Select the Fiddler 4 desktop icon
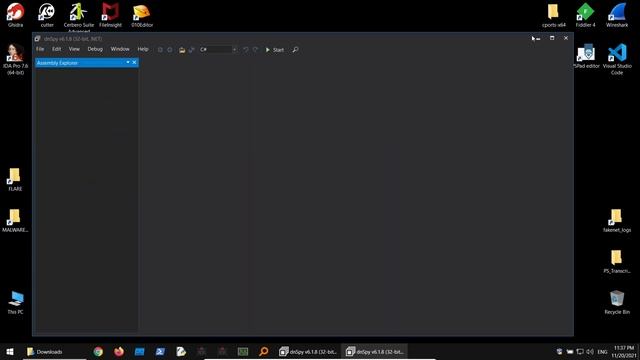Image resolution: width=640 pixels, height=360 pixels. pyautogui.click(x=585, y=15)
